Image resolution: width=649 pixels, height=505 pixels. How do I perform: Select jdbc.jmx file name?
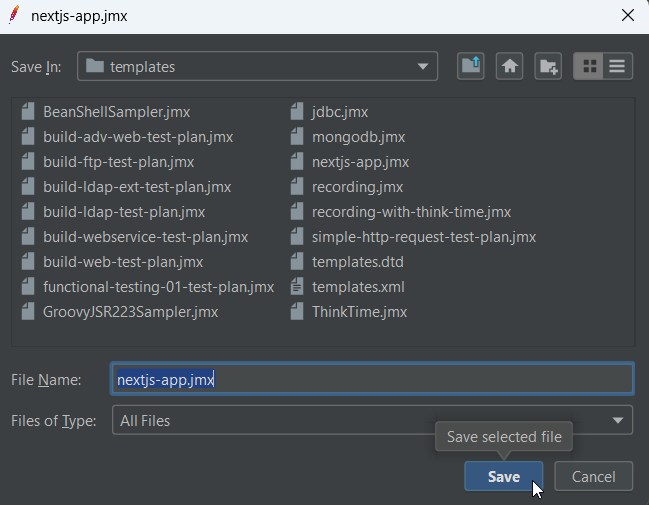click(340, 112)
